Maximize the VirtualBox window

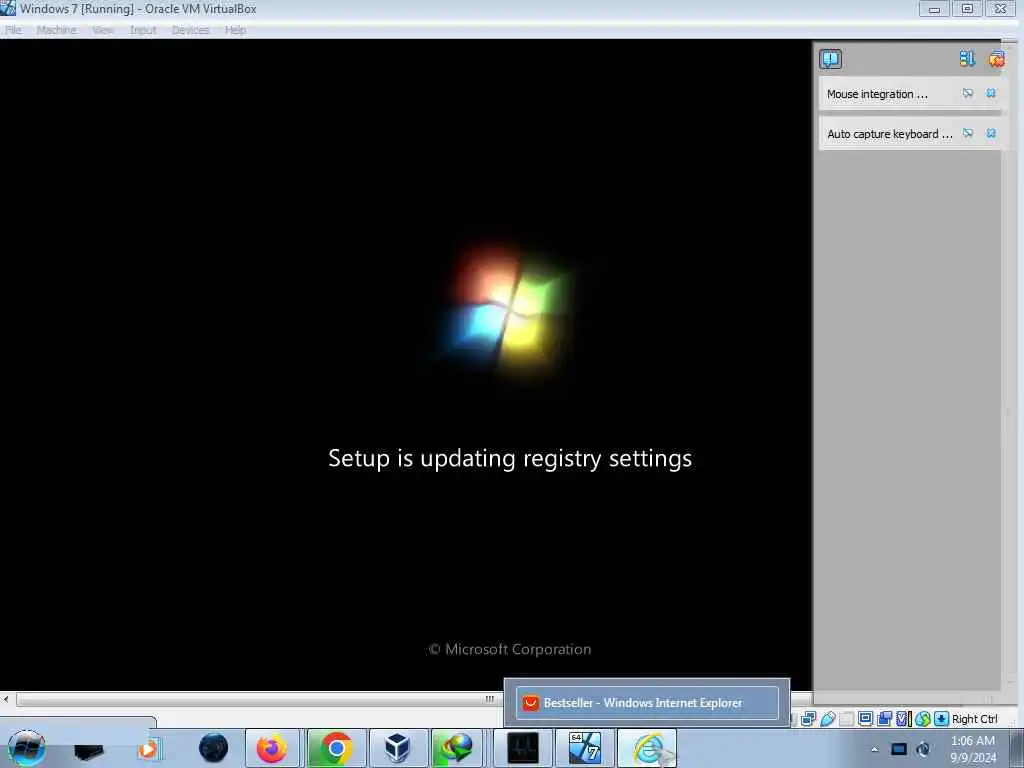pyautogui.click(x=967, y=9)
